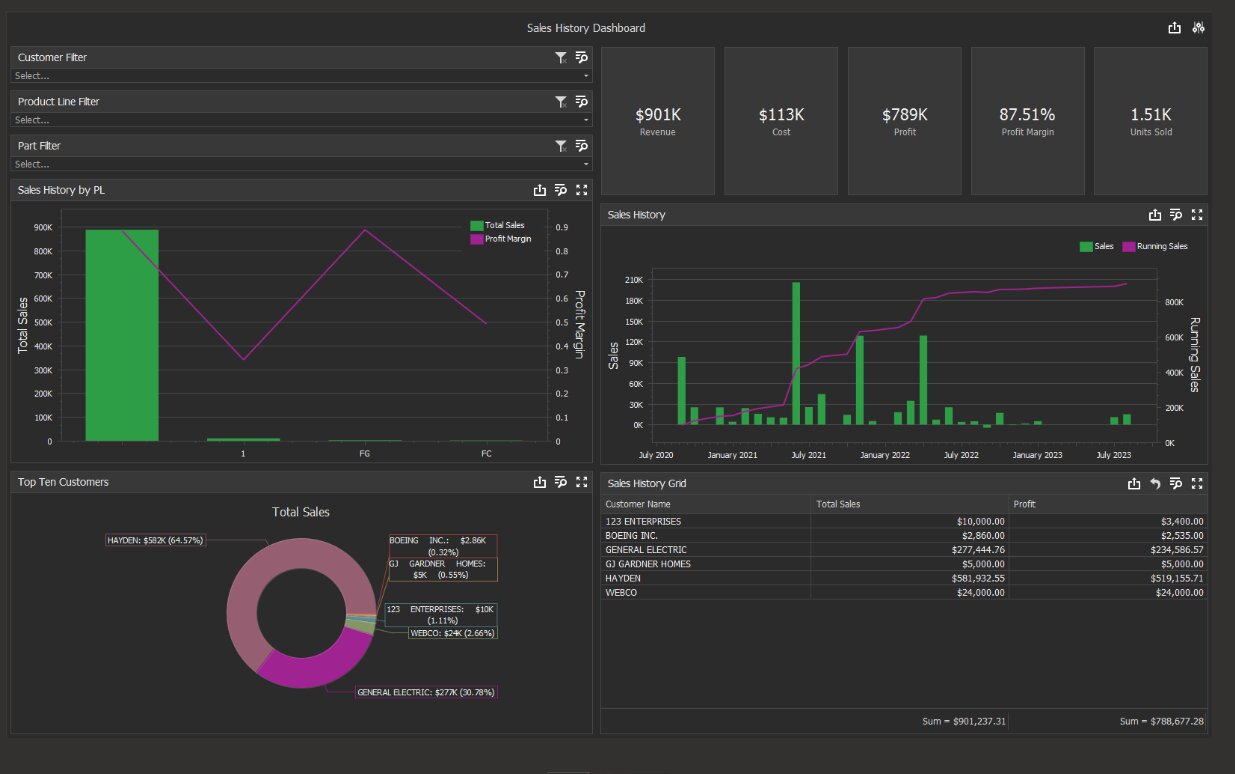Open the dashboard parameters icon in title bar
The height and width of the screenshot is (774, 1235).
tap(1198, 28)
